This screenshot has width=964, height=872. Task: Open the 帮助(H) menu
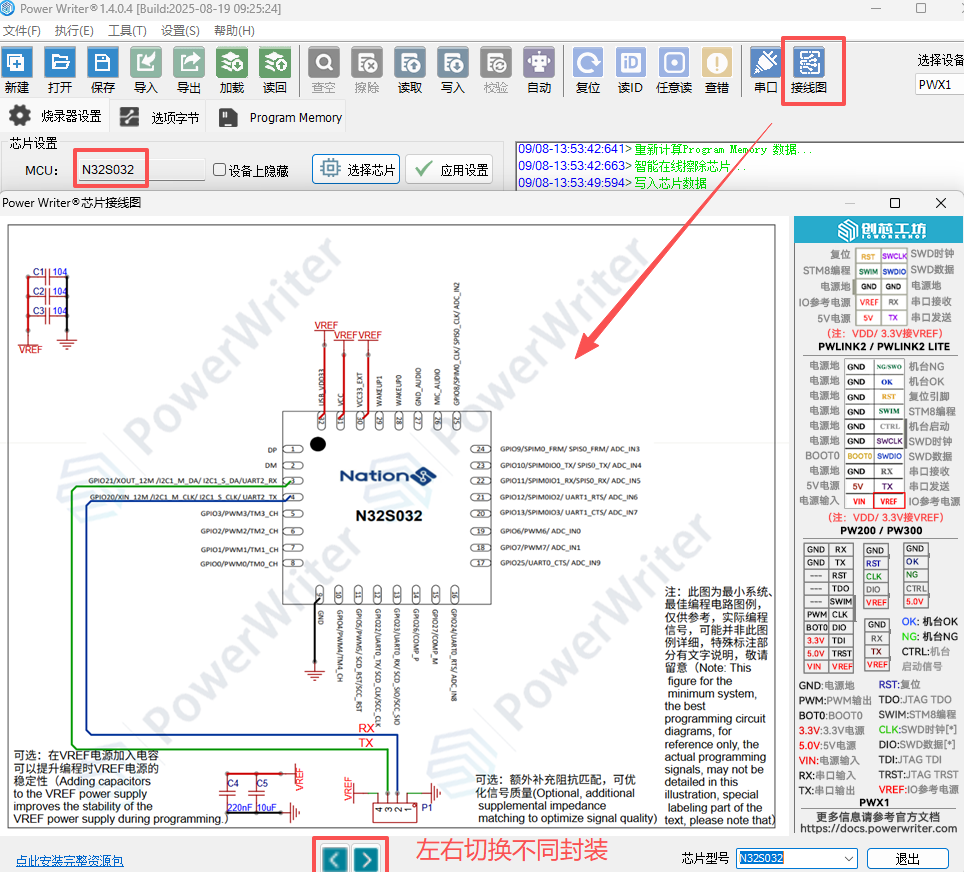click(234, 31)
